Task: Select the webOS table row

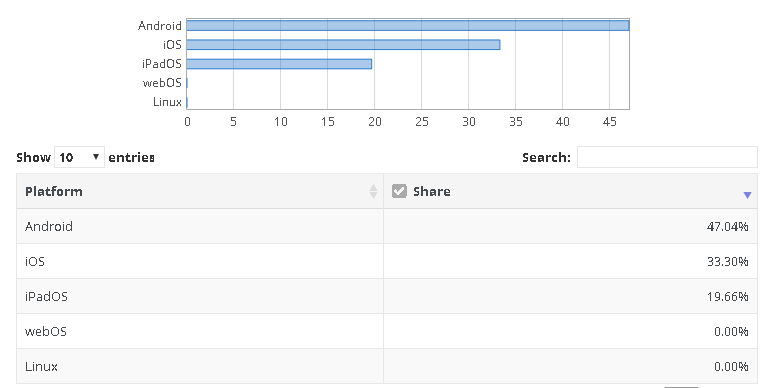Action: tap(387, 331)
